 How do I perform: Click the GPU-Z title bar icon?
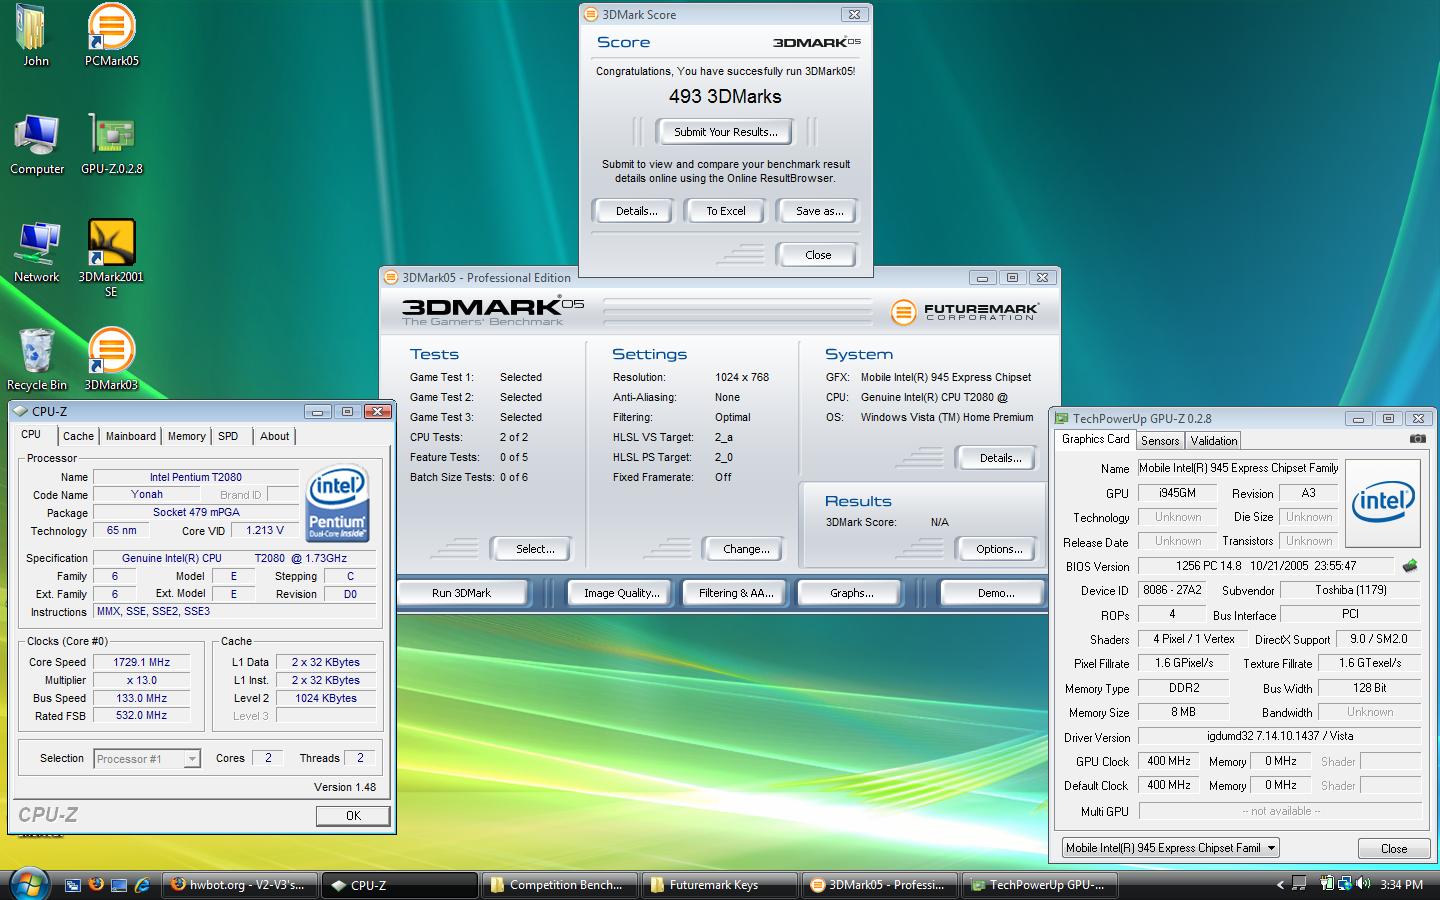[1062, 419]
